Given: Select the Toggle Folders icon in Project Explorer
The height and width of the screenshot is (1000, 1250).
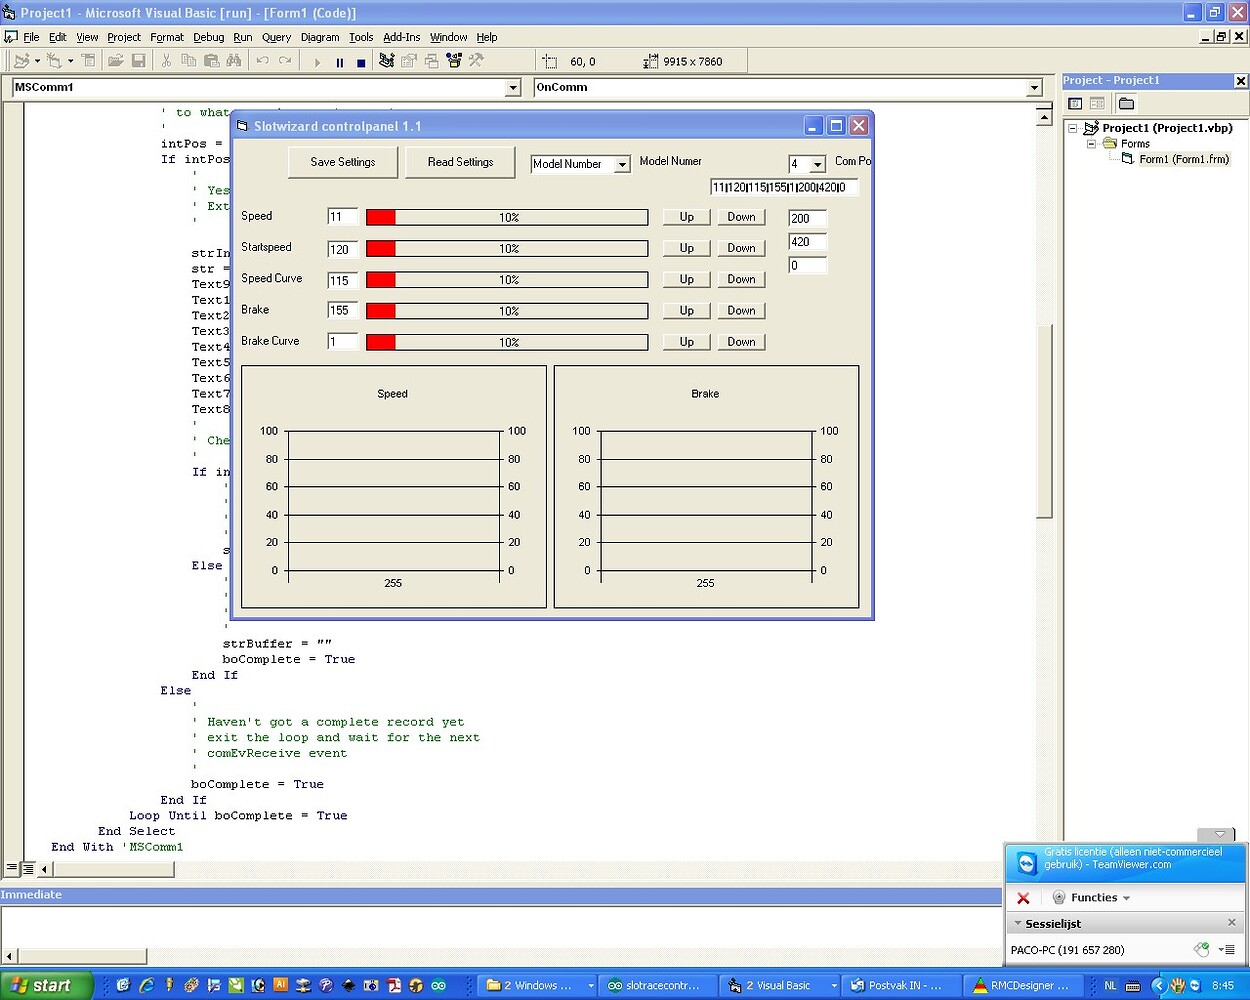Looking at the screenshot, I should pos(1124,103).
